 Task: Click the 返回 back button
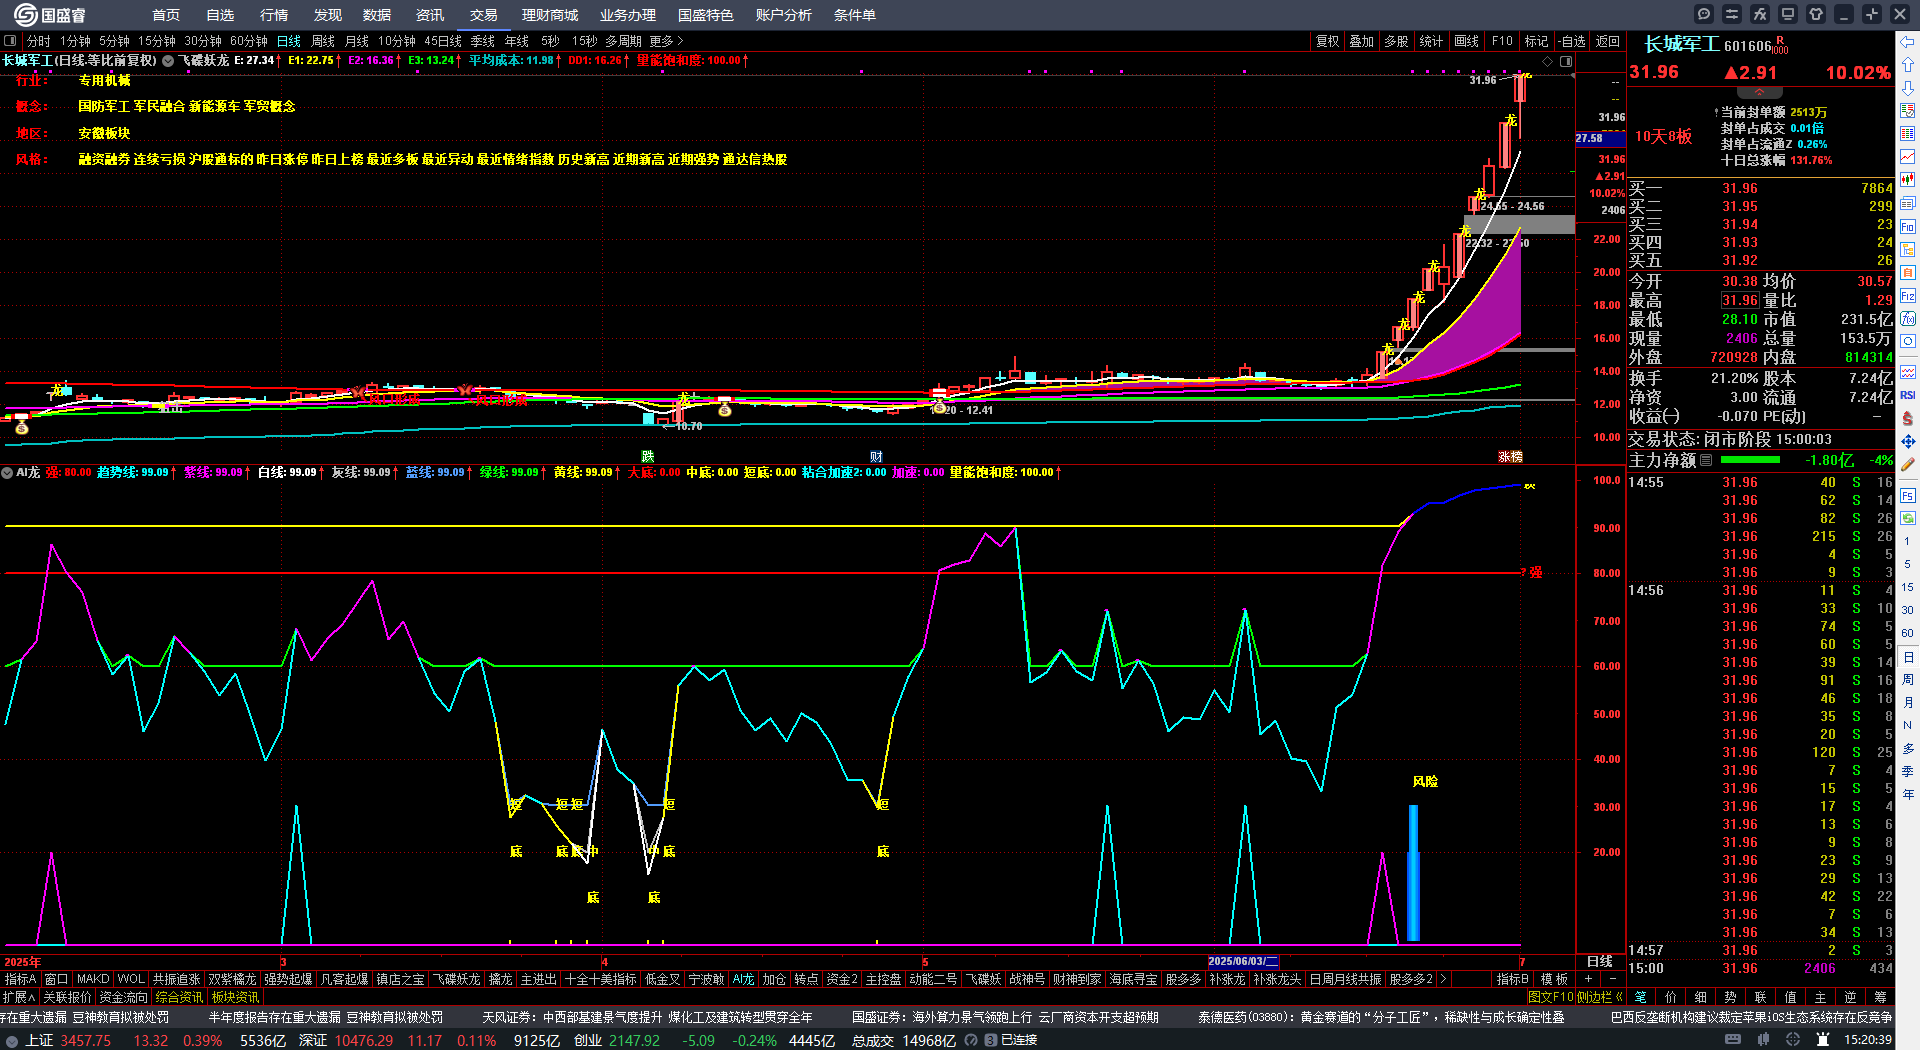click(x=1607, y=41)
